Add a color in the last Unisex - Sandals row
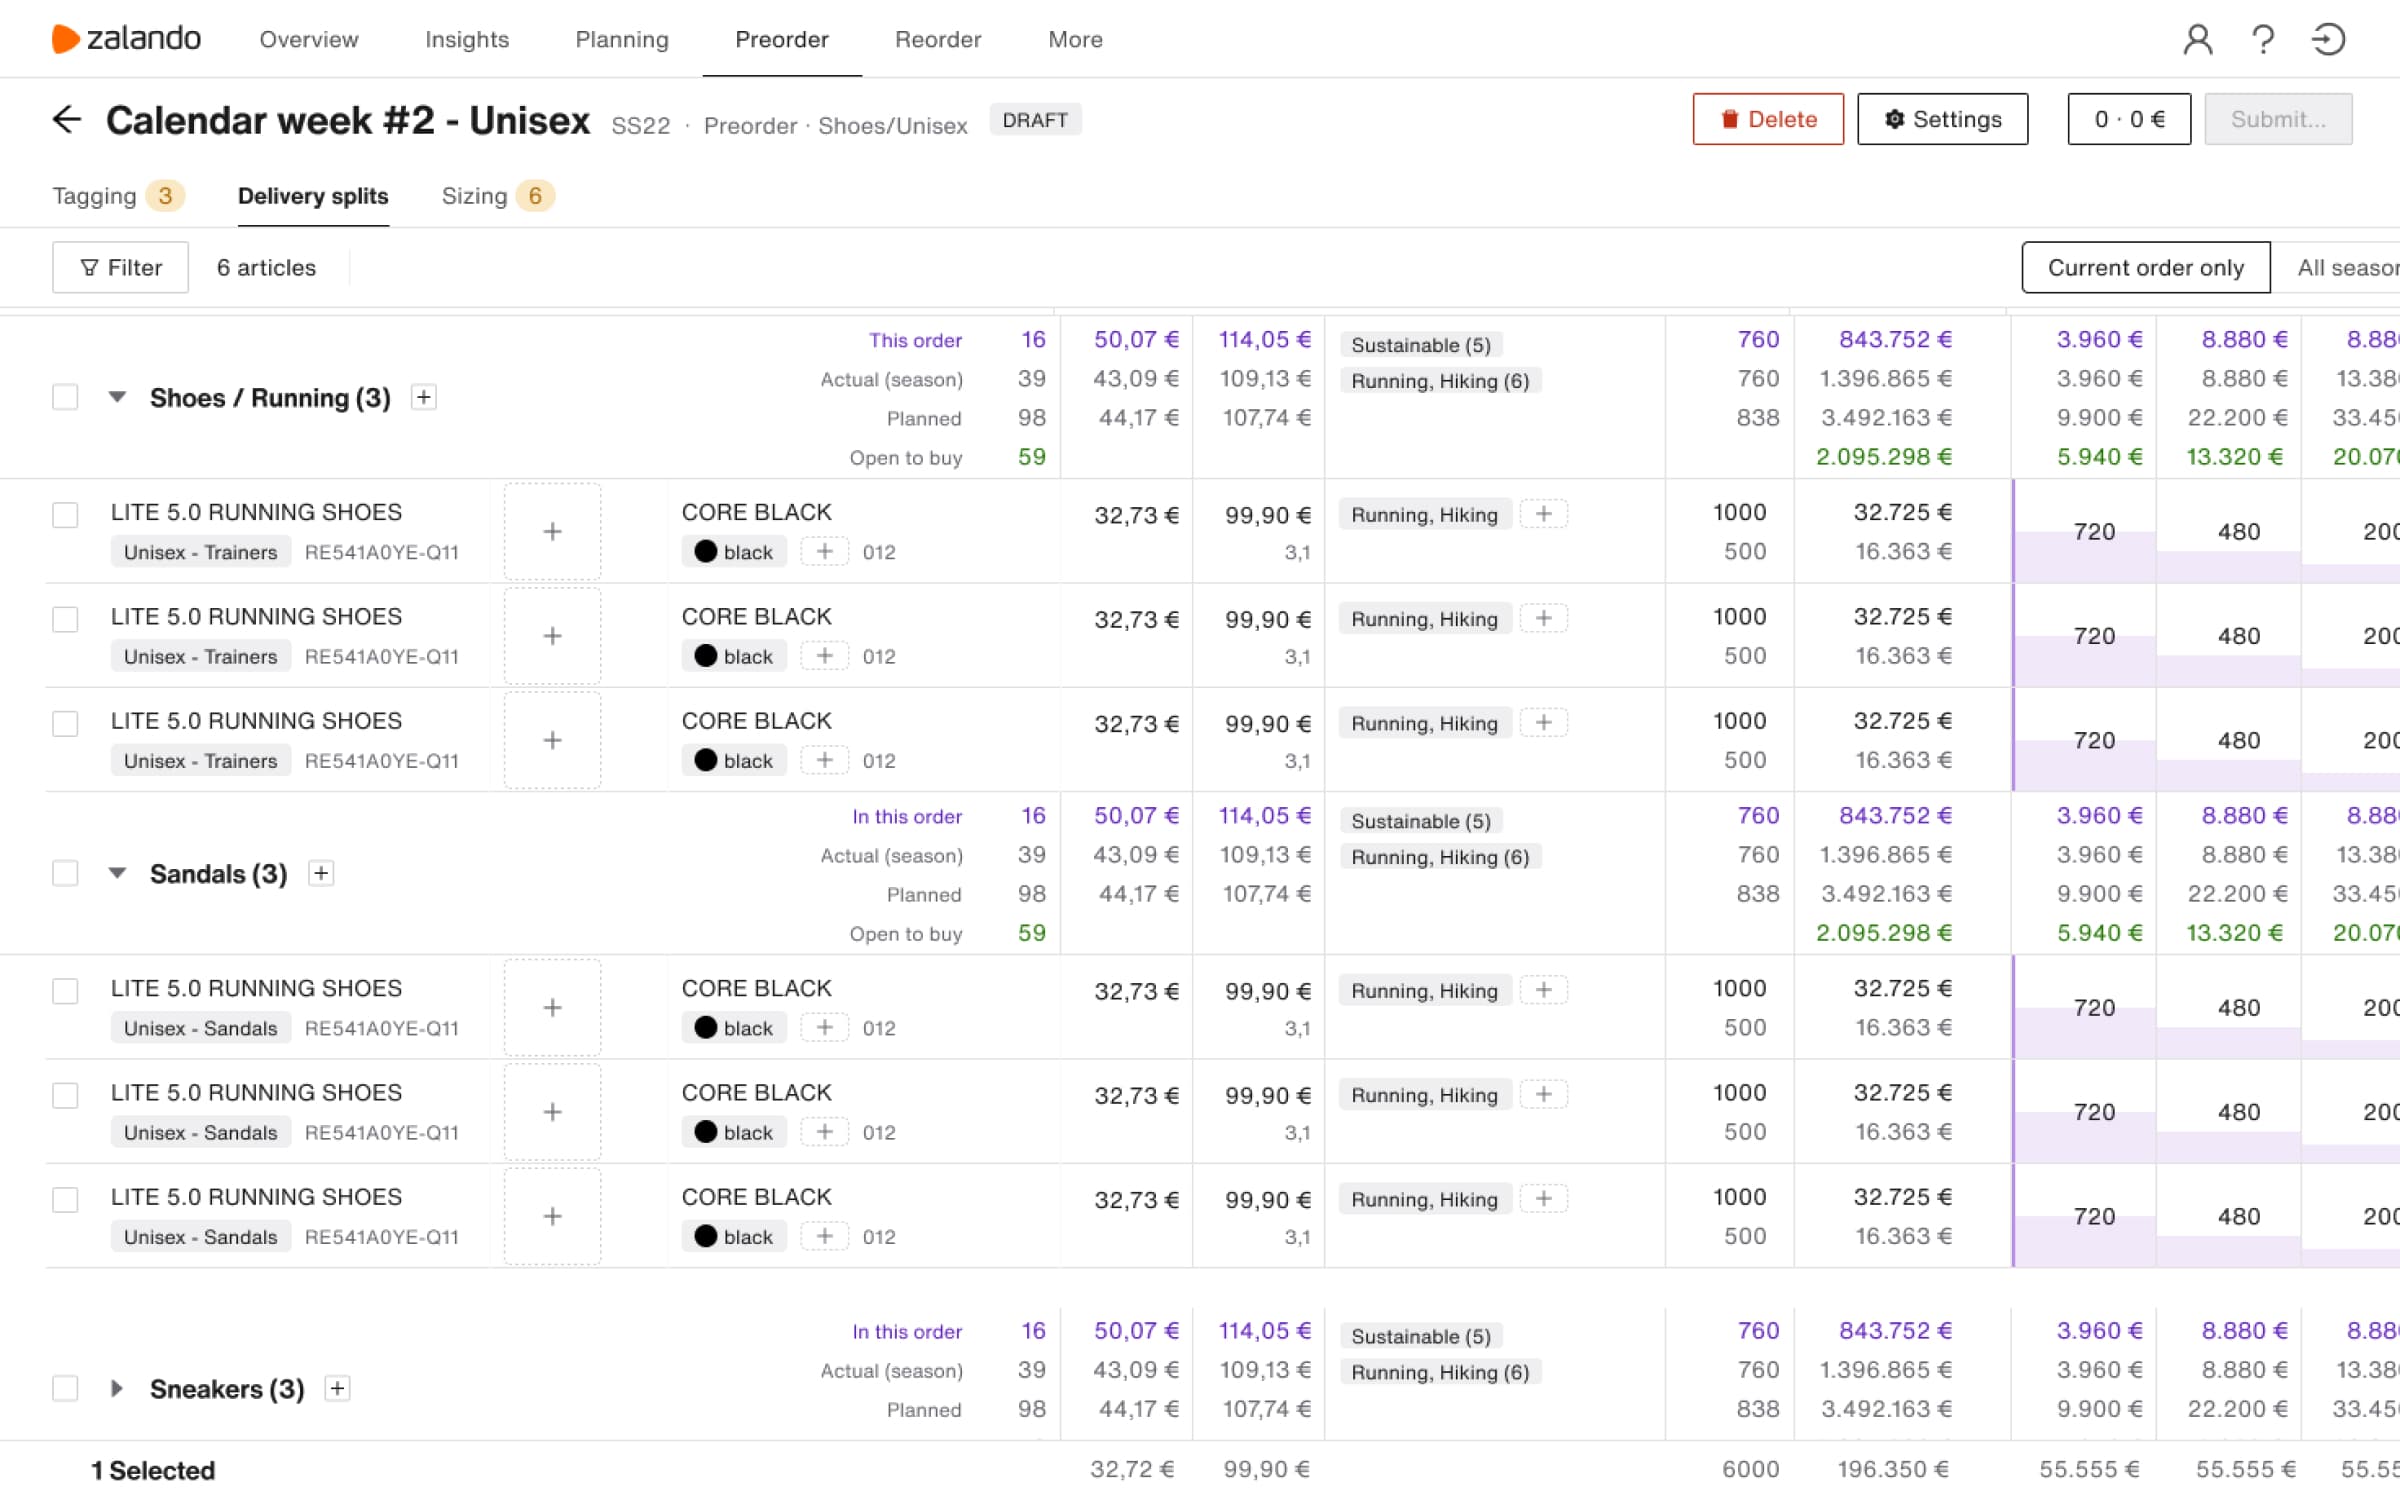This screenshot has height=1500, width=2400. click(x=824, y=1237)
